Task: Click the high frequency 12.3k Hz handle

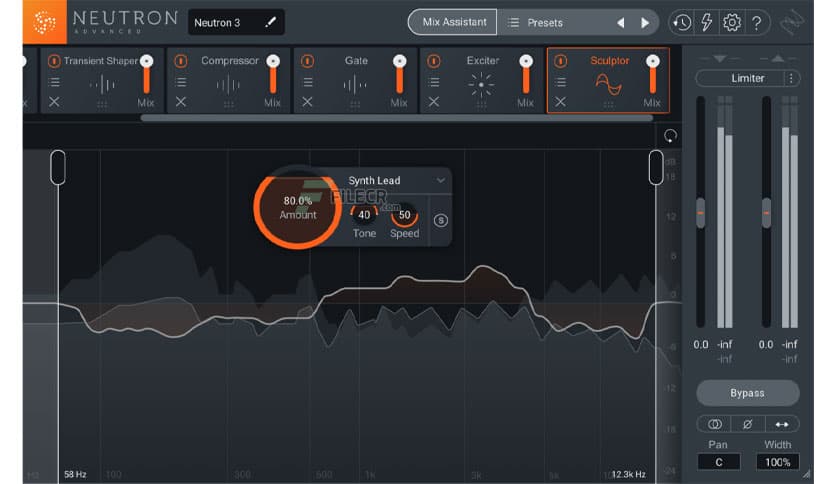Action: [656, 167]
